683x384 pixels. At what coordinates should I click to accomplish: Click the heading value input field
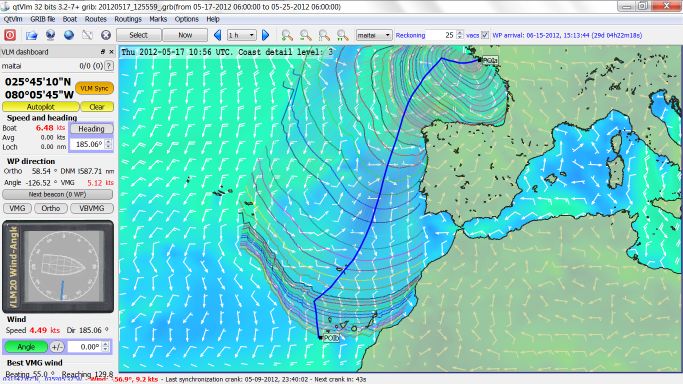[88, 144]
